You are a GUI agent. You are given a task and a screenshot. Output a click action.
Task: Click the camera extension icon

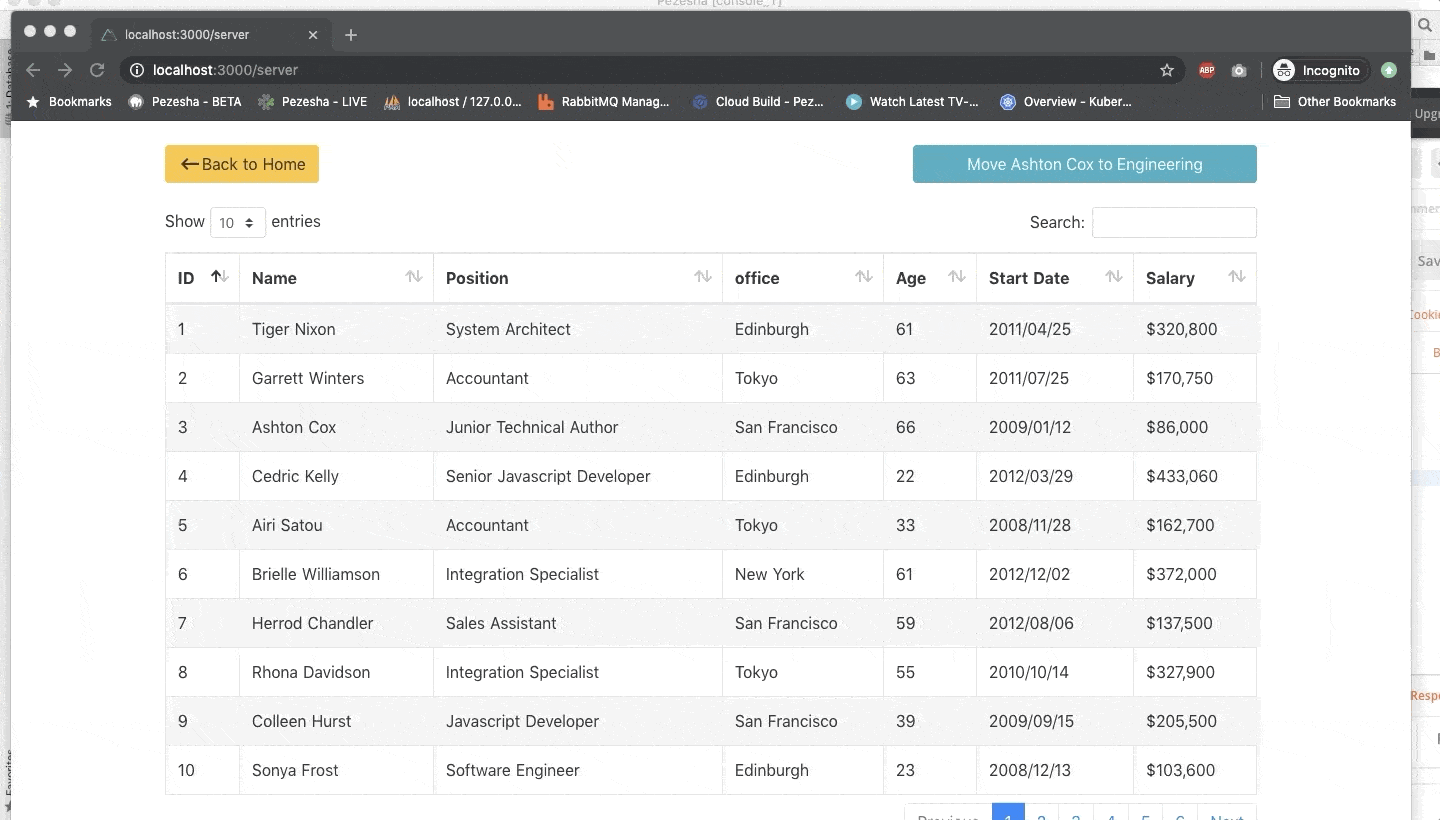1239,70
